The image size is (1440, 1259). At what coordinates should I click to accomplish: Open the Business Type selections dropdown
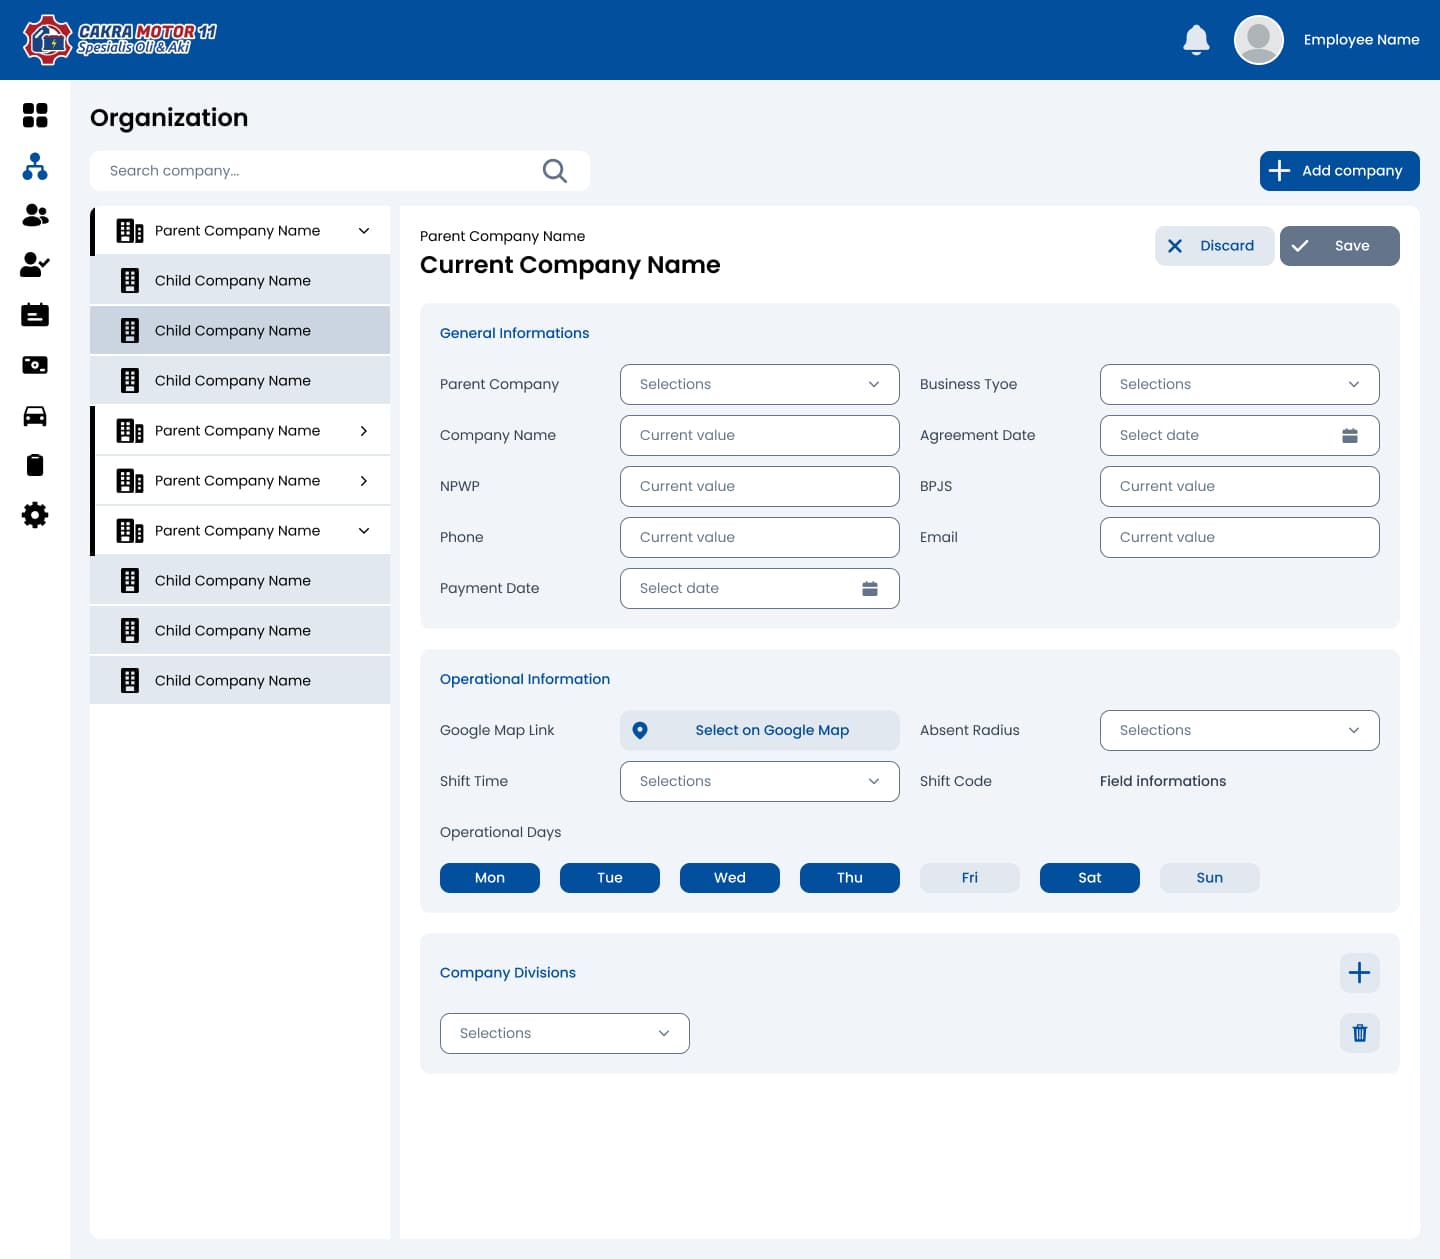click(x=1240, y=384)
